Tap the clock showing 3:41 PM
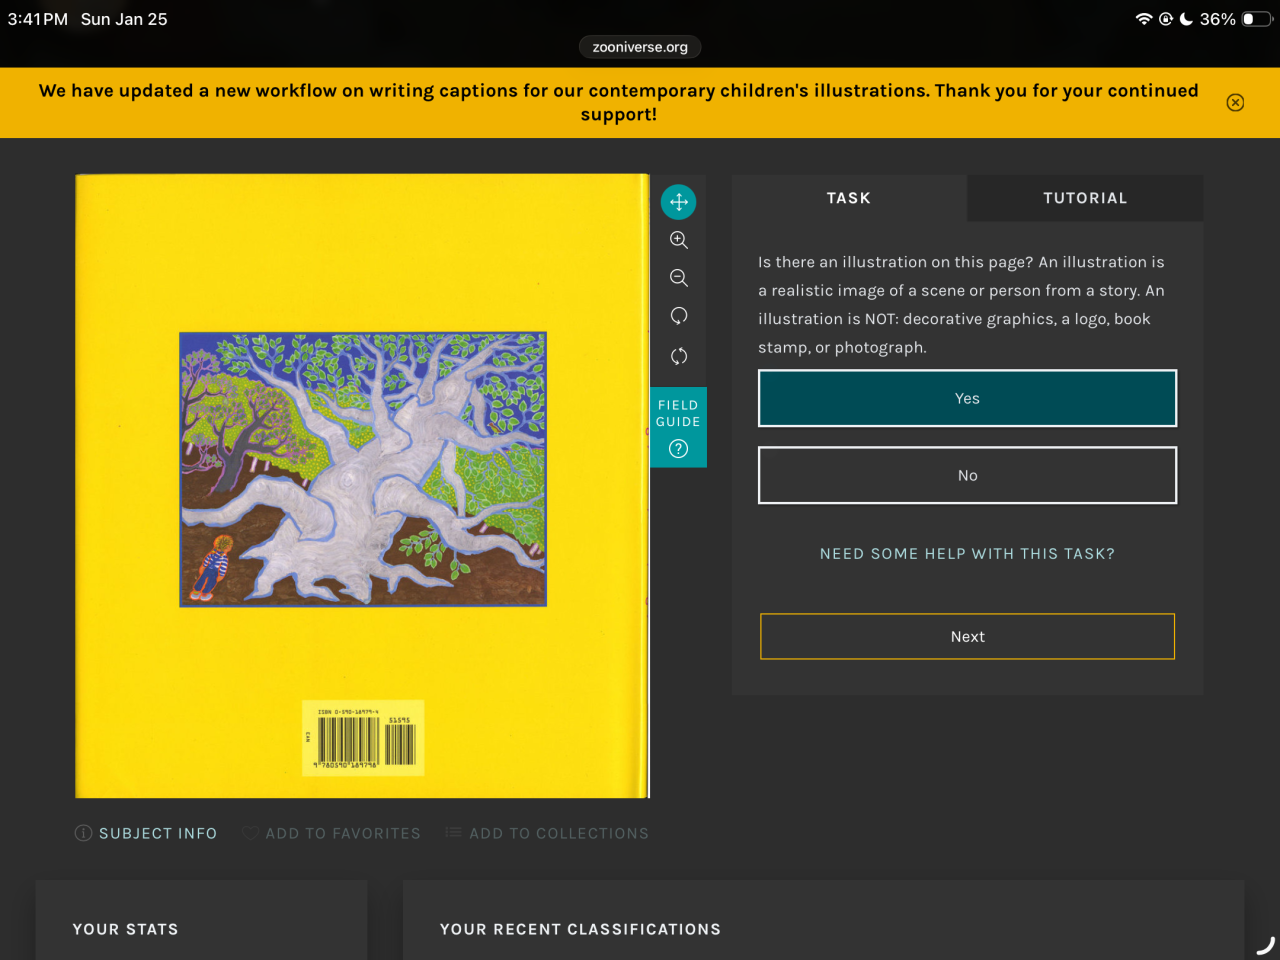This screenshot has width=1280, height=960. pos(38,19)
